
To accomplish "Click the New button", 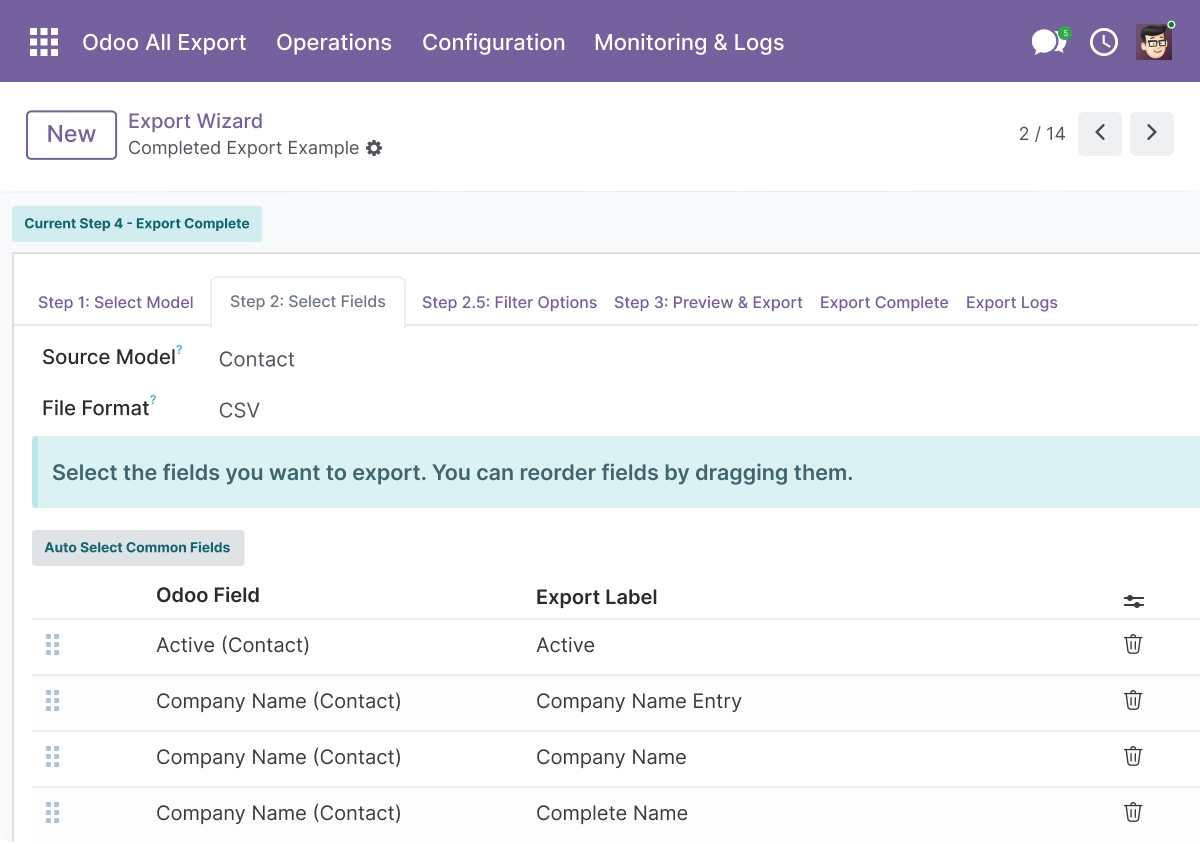I will pos(71,134).
